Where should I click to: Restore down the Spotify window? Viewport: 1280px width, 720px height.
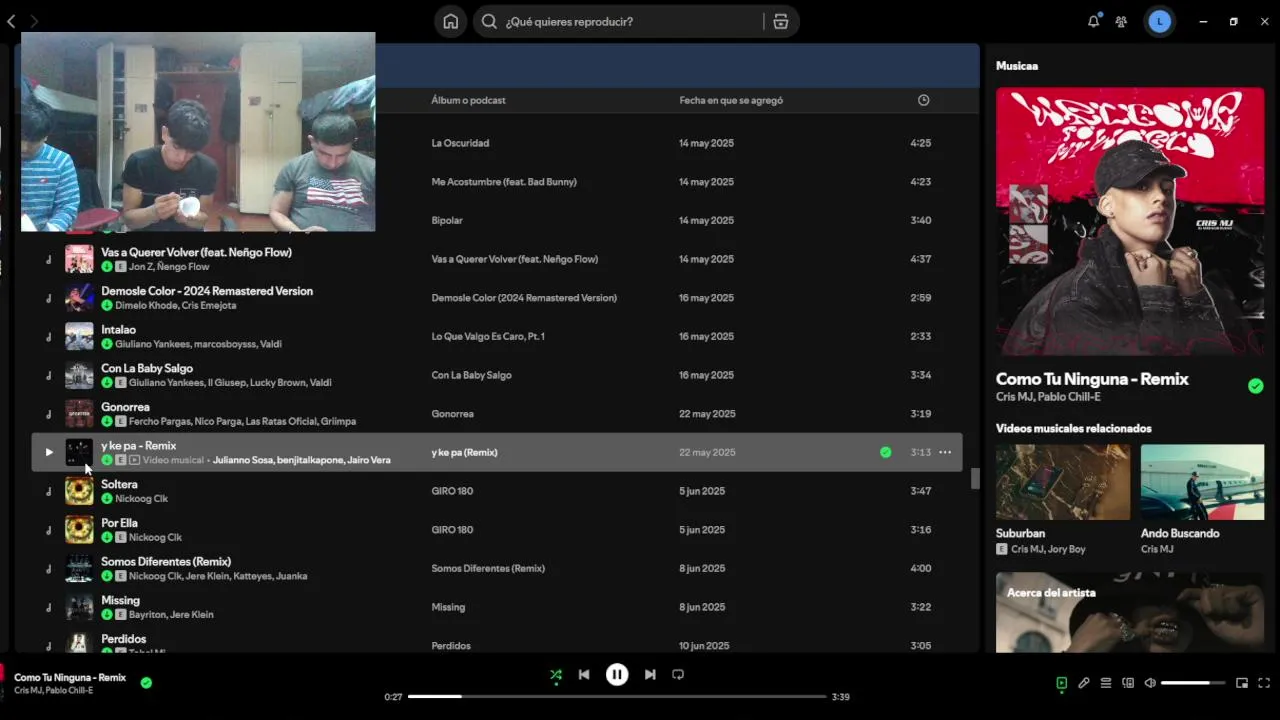click(x=1233, y=21)
